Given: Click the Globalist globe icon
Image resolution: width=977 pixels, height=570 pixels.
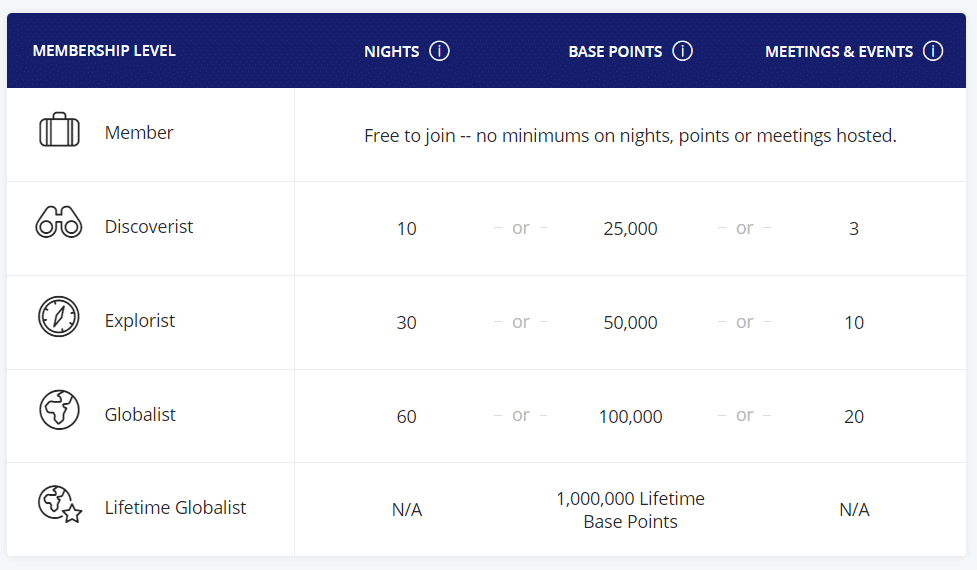Looking at the screenshot, I should pyautogui.click(x=59, y=410).
